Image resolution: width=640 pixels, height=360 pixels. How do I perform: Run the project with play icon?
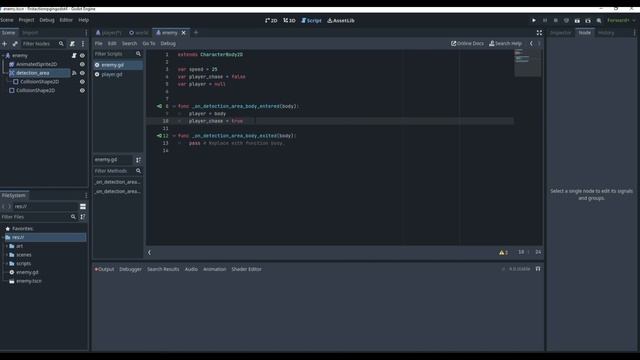pos(533,20)
